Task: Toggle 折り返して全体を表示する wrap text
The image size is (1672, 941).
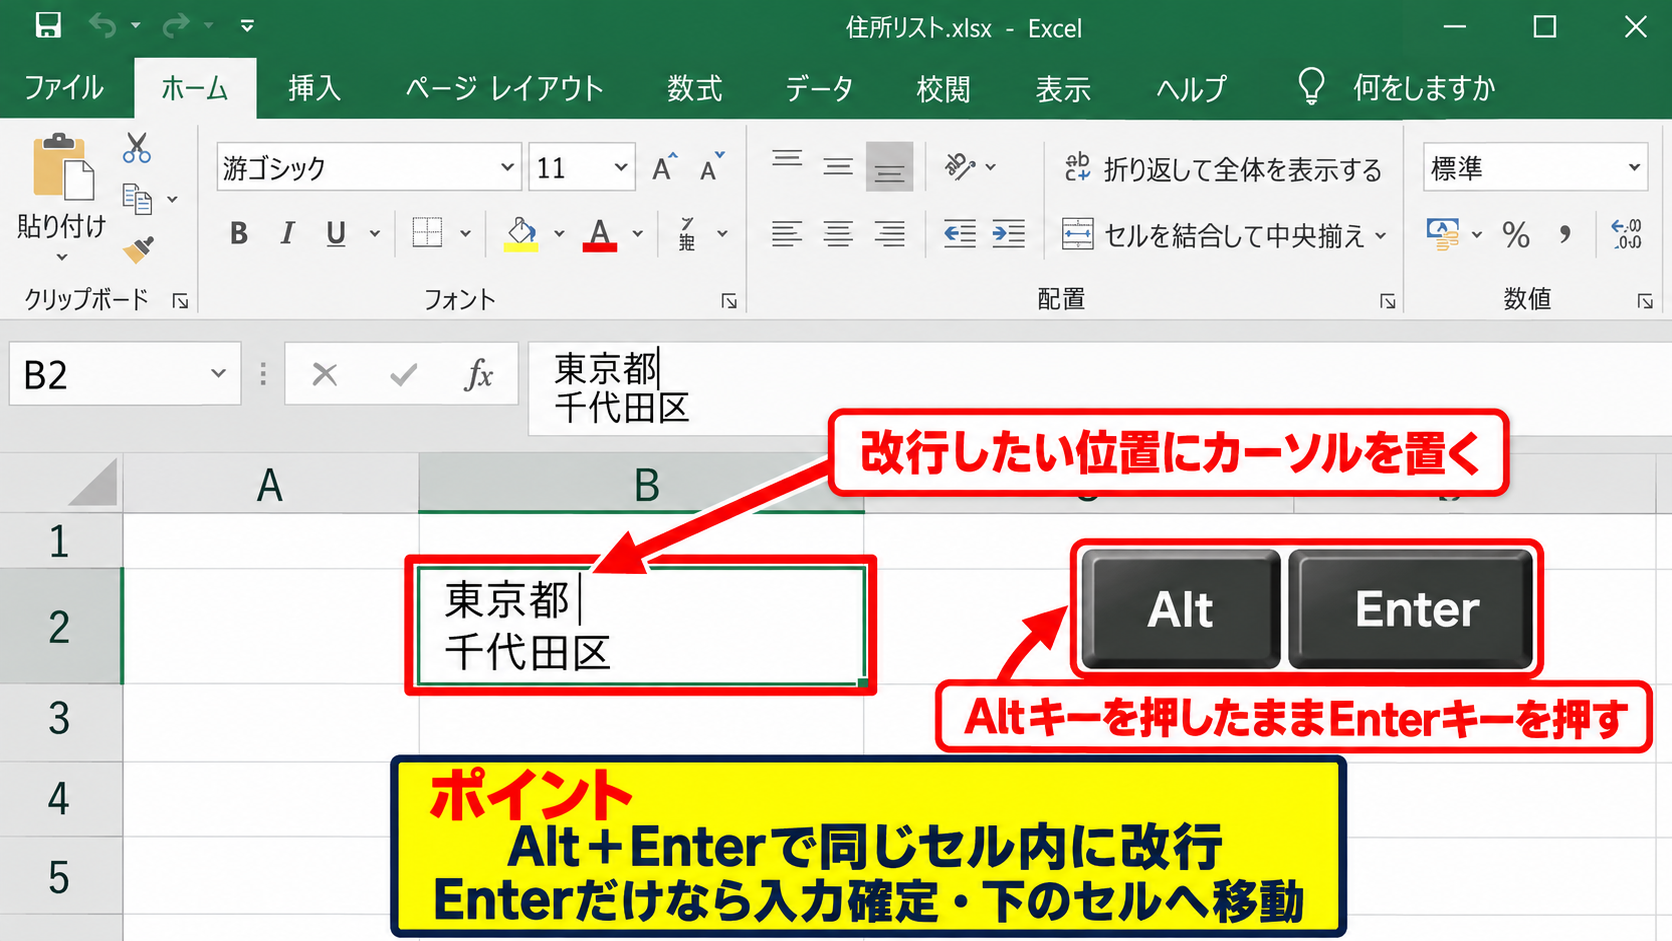Action: pos(1223,169)
